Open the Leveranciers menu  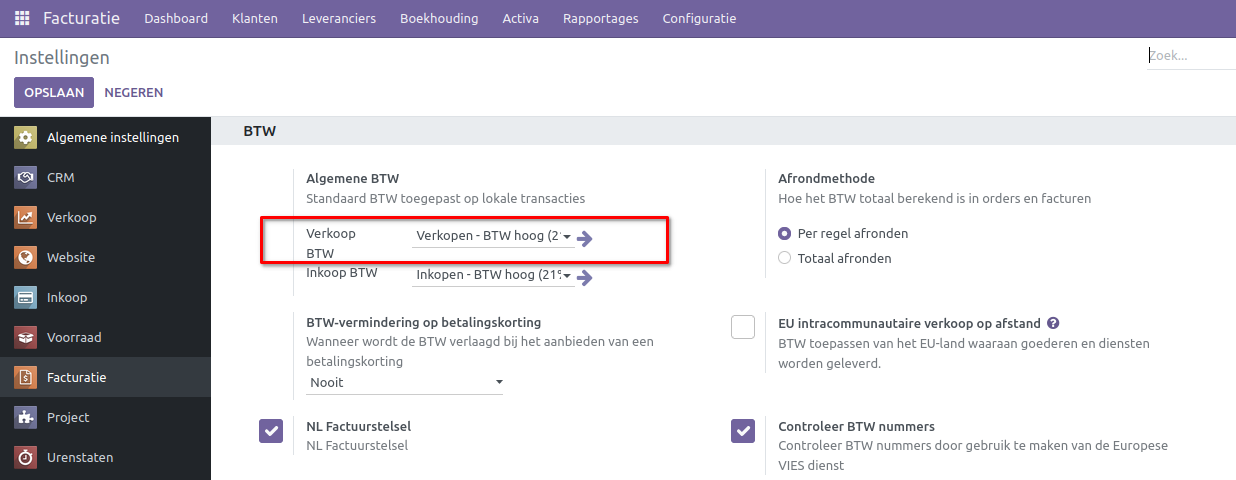click(339, 19)
